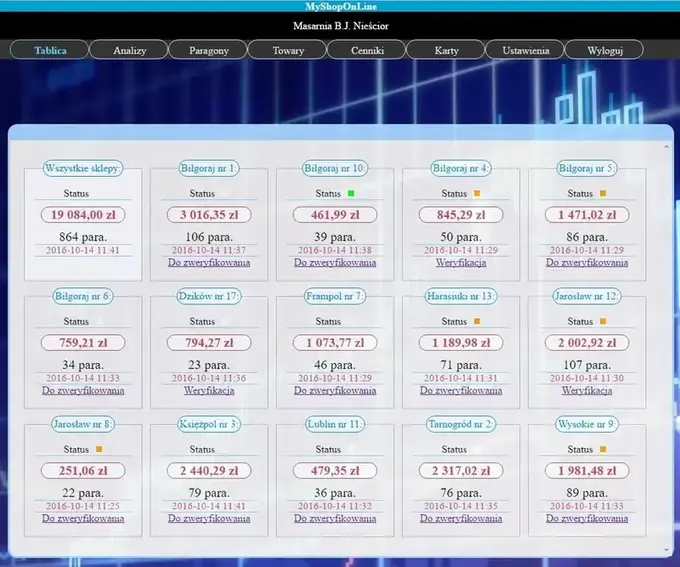Click orange status indicator of Jarosław nr 12
Screen dimensions: 680x567
[603, 321]
